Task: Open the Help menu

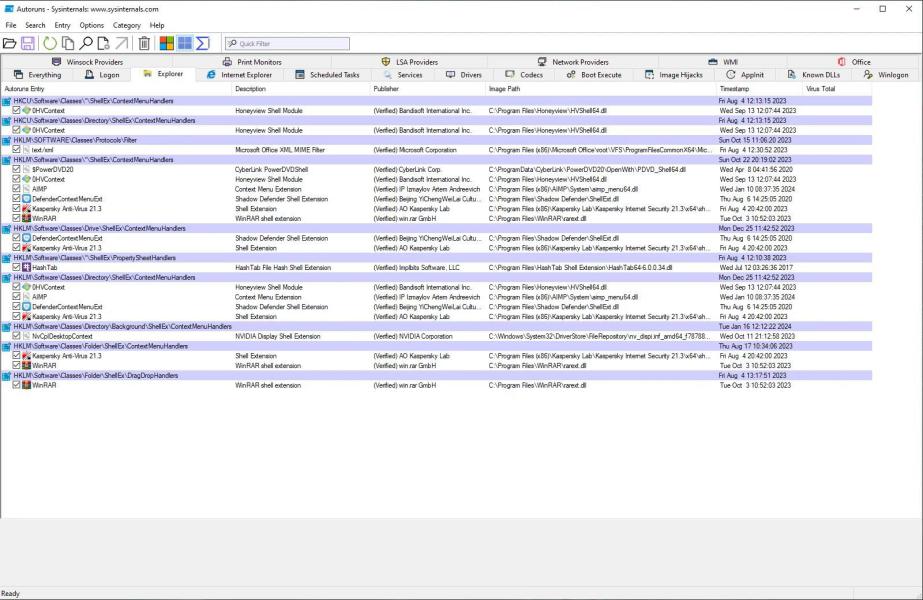Action: (x=157, y=25)
